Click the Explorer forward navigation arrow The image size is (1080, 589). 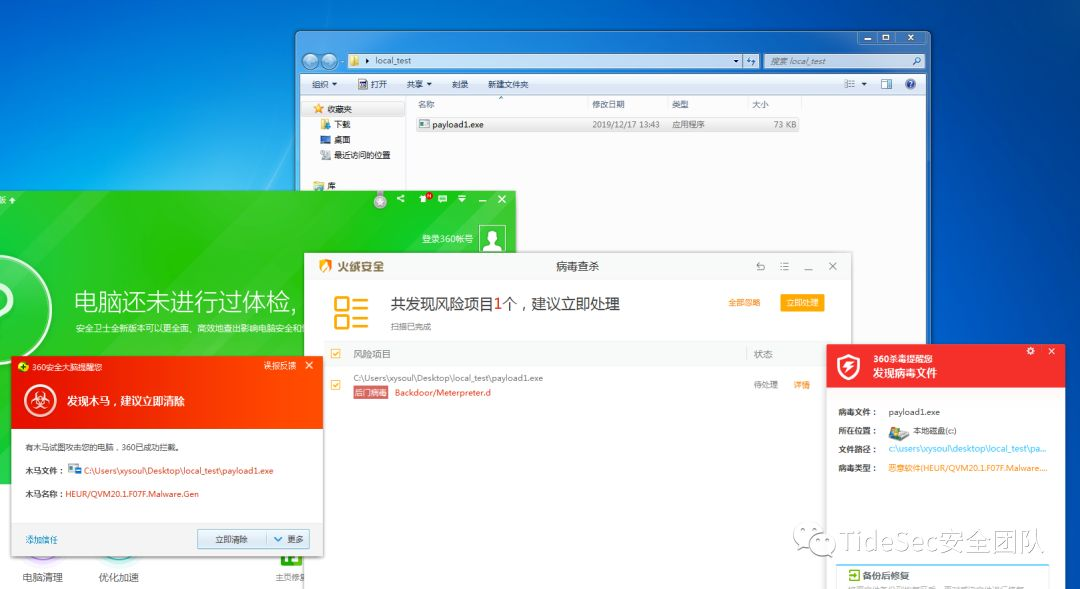[329, 61]
